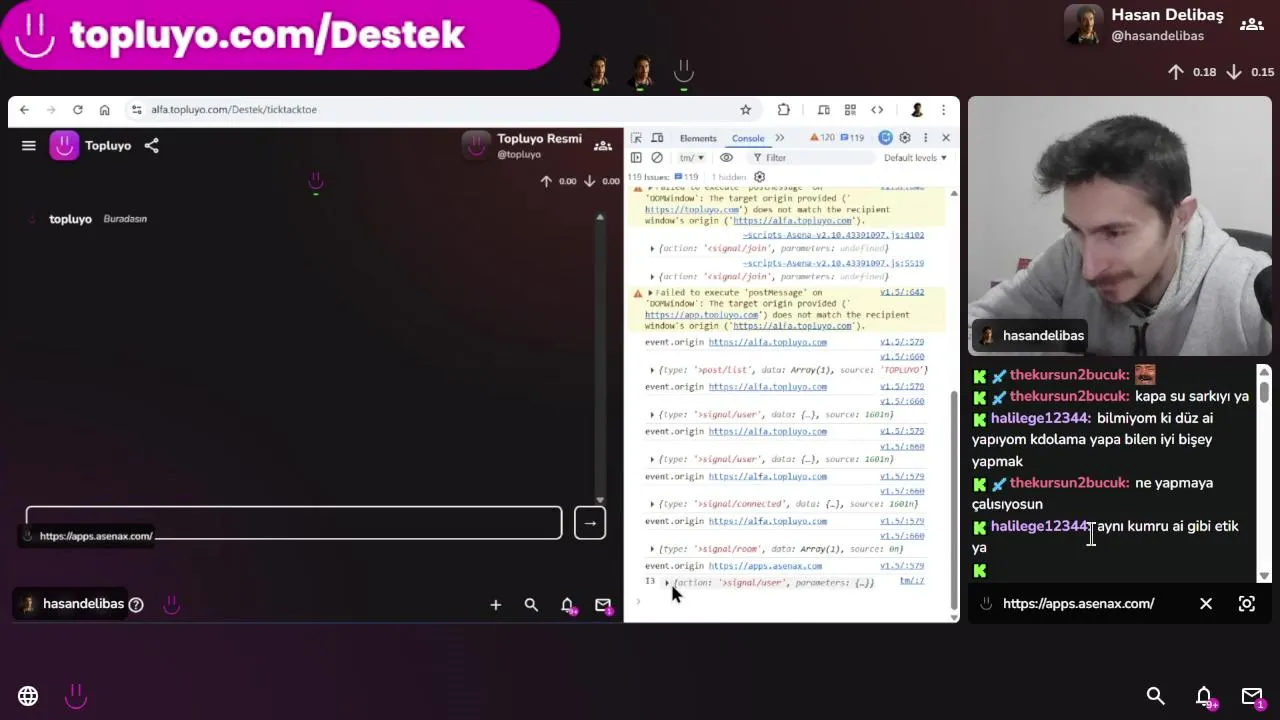
Task: Open the tm/ JavaScript context dropdown
Action: (692, 158)
